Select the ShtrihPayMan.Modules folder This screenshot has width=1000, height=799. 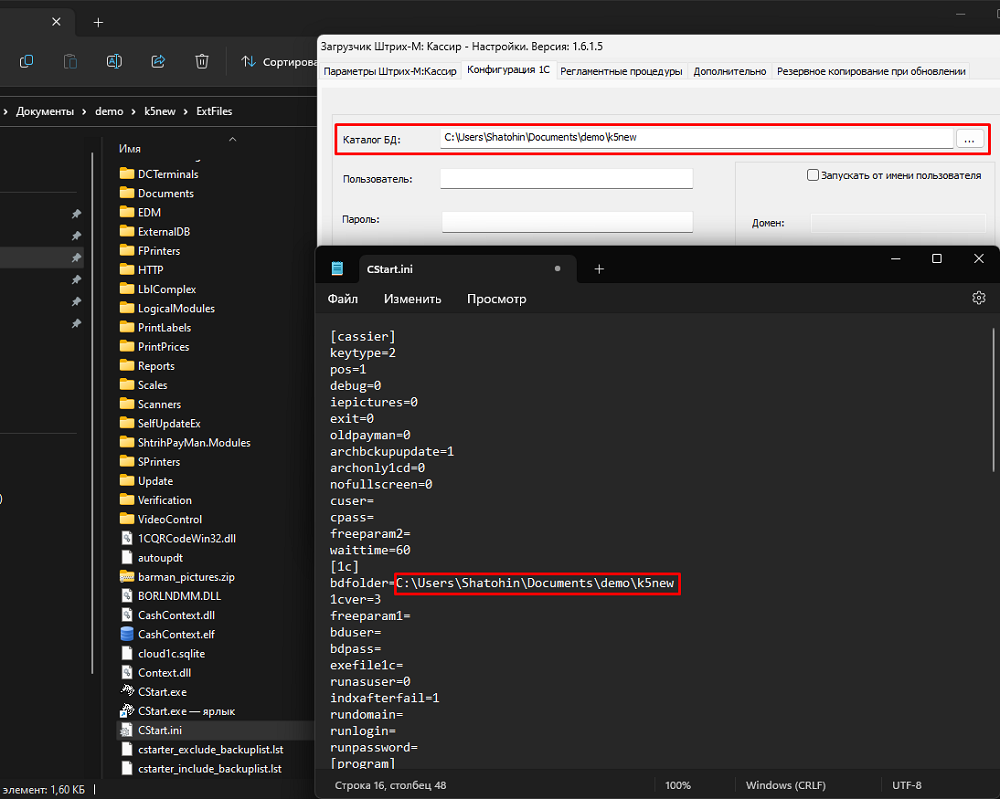[185, 442]
